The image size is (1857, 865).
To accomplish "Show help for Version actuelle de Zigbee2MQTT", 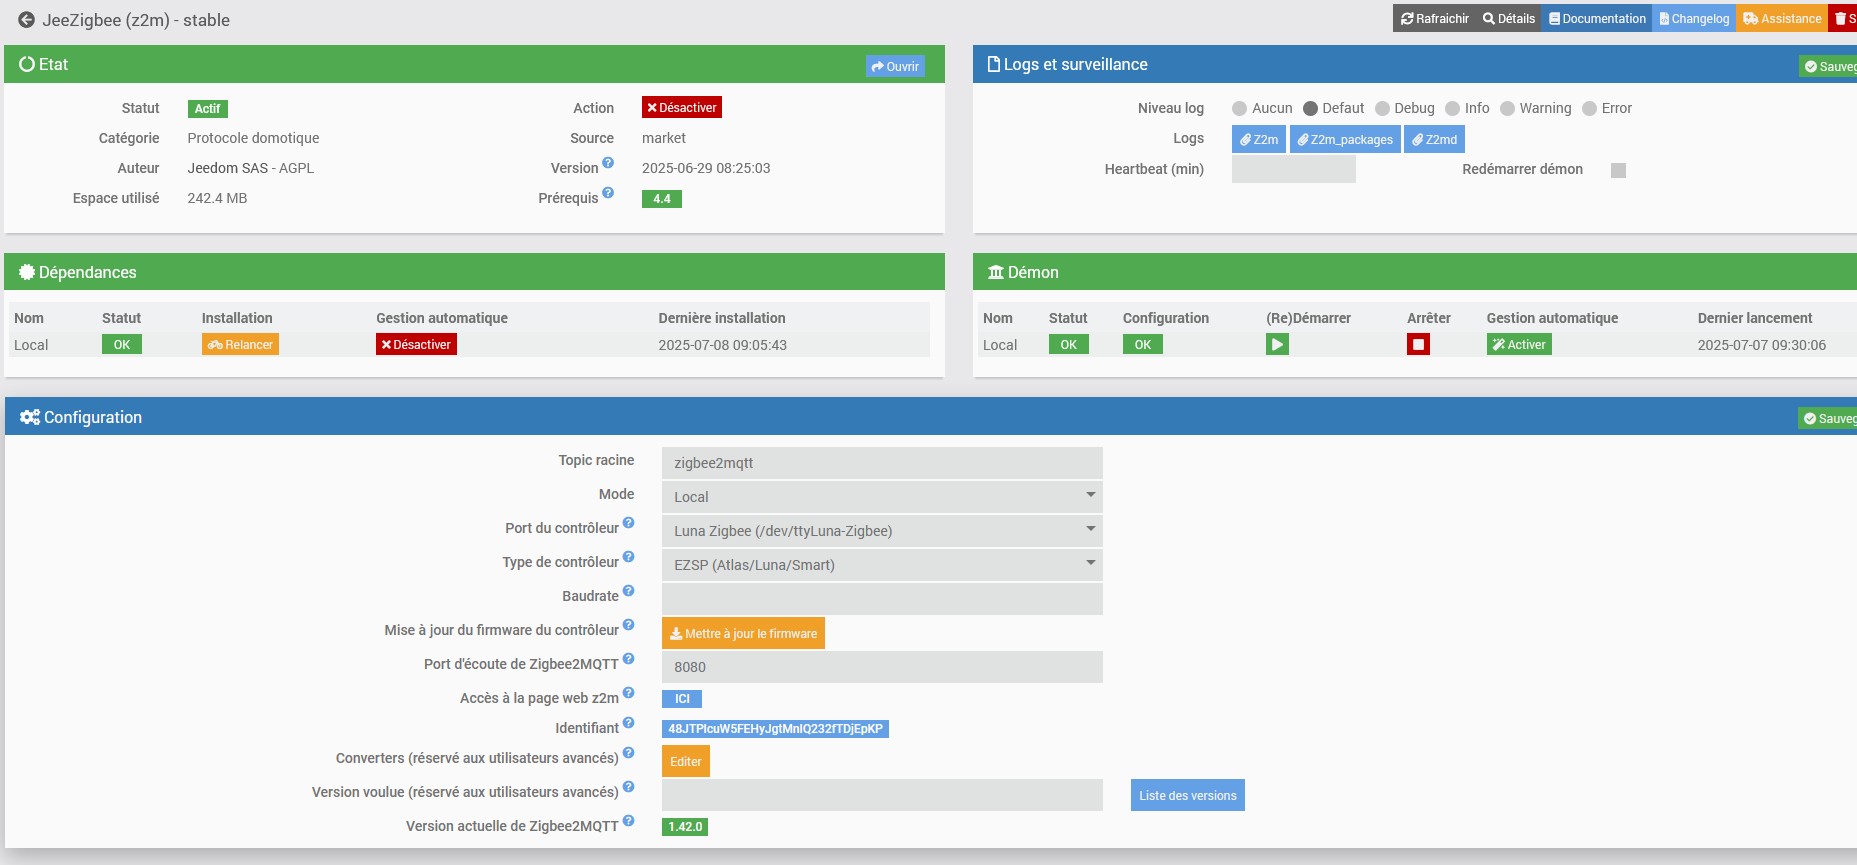I will 629,821.
